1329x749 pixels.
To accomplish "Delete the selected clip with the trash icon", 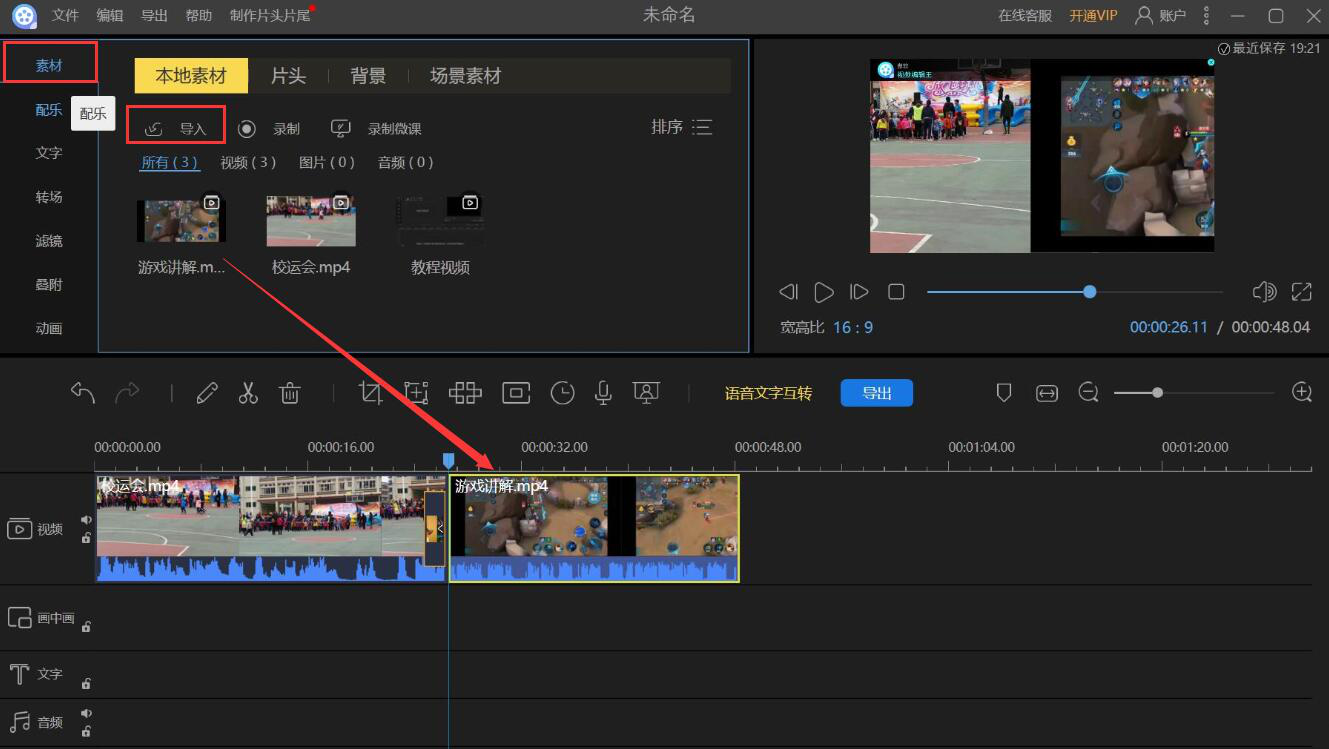I will pos(290,393).
